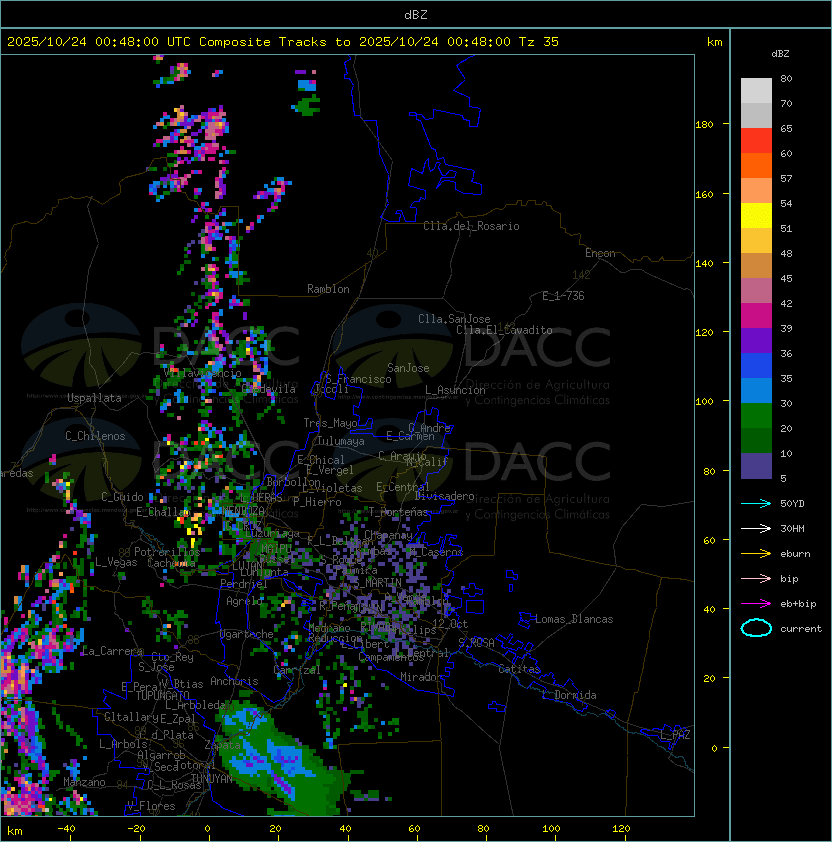The width and height of the screenshot is (832, 842).
Task: Click the '-40' km horizontal axis tick label
Action: click(x=66, y=829)
